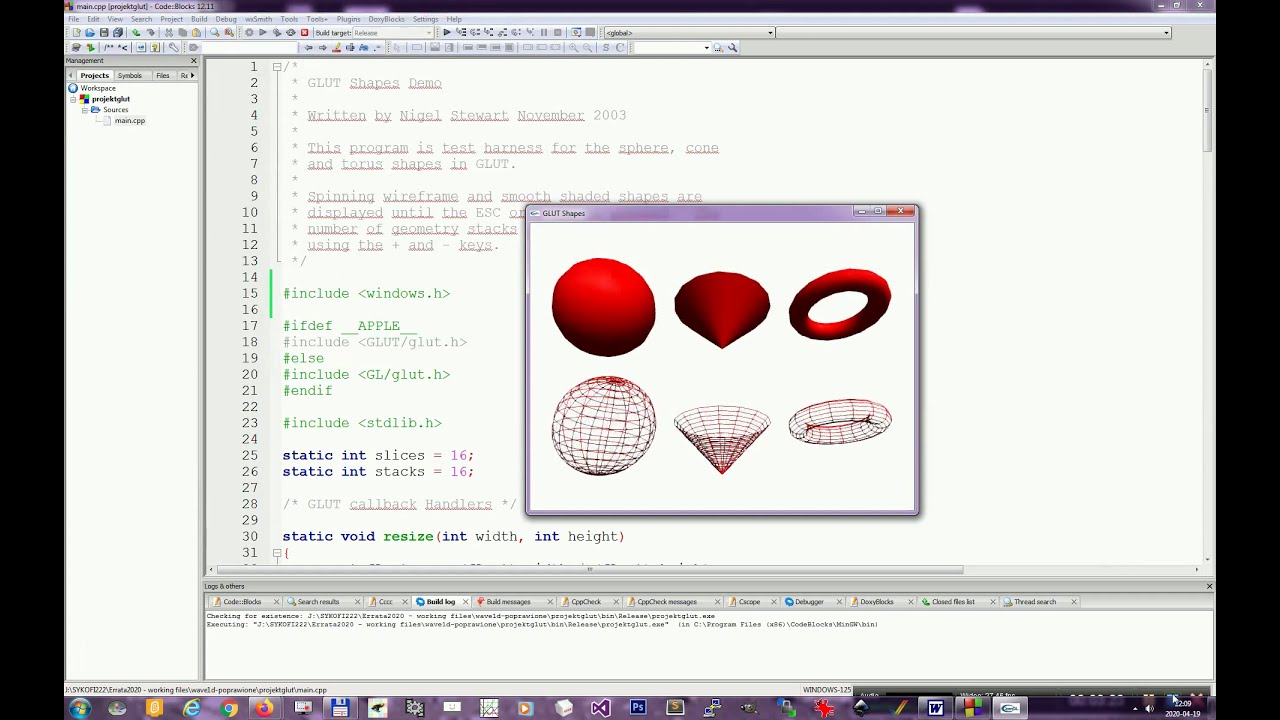Click line 15 windows.h include text
Screen dimensions: 1280x720
point(366,293)
